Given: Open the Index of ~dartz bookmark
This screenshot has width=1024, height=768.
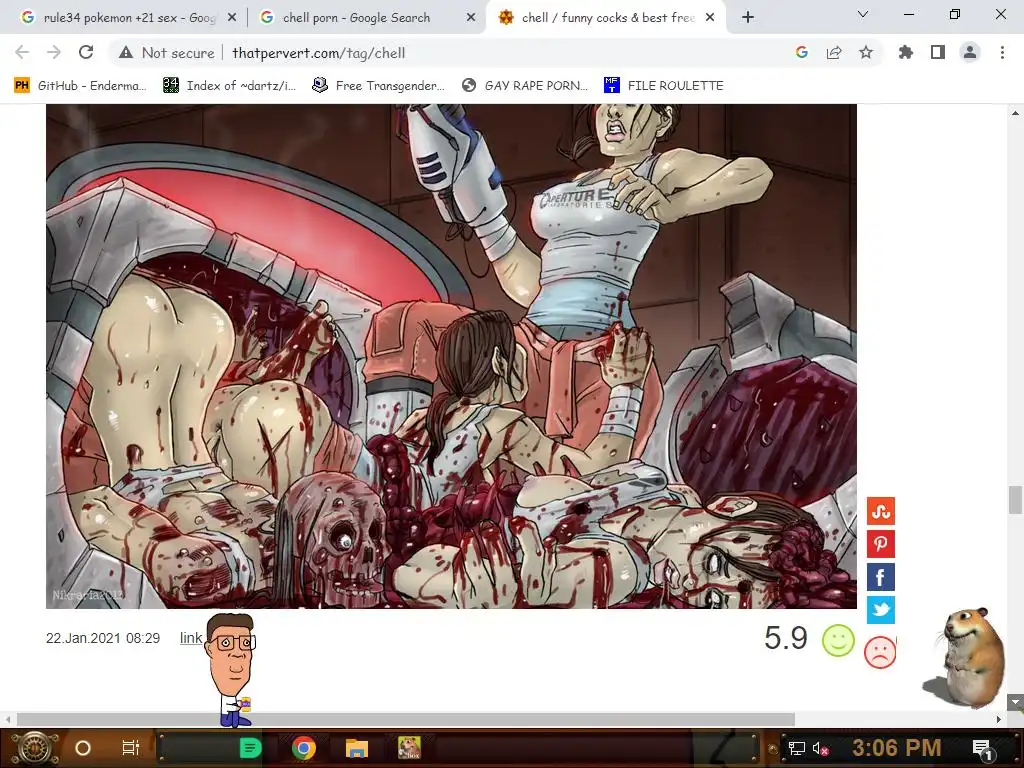Looking at the screenshot, I should 229,86.
